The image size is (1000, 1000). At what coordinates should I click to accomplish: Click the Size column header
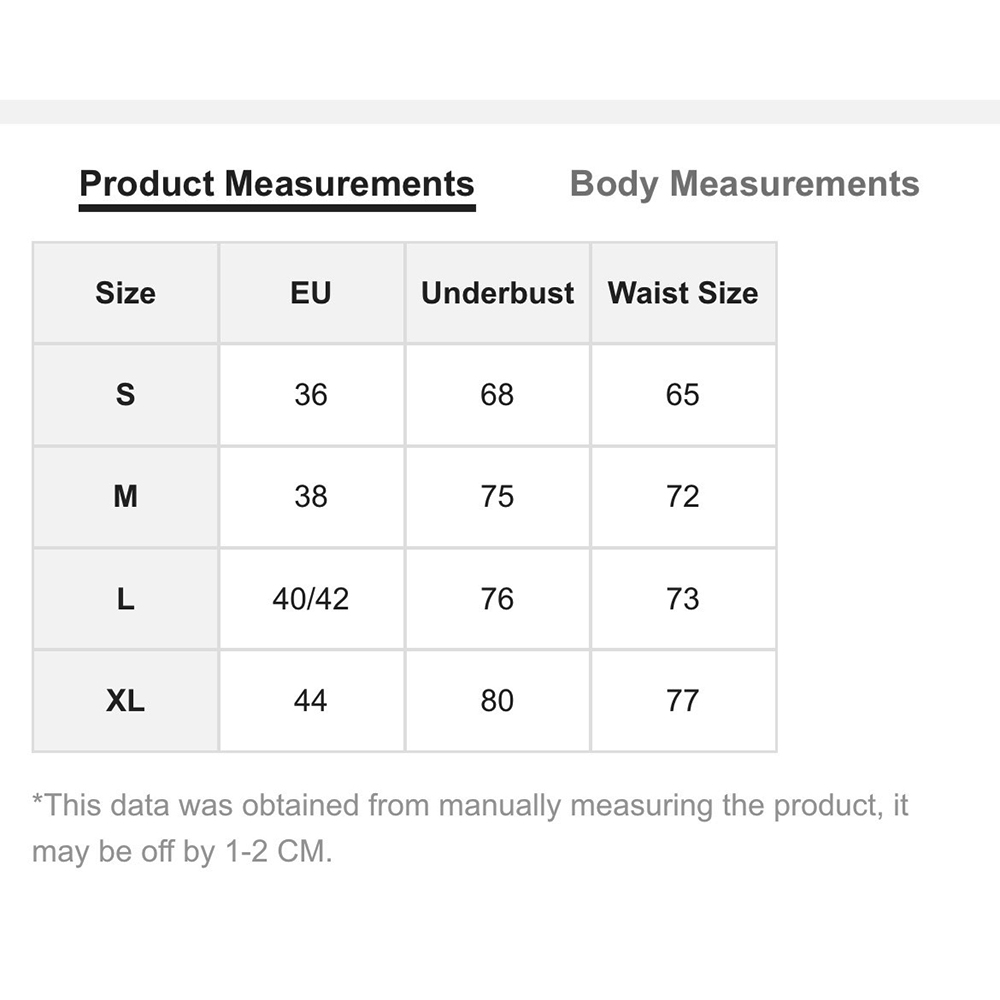126,293
